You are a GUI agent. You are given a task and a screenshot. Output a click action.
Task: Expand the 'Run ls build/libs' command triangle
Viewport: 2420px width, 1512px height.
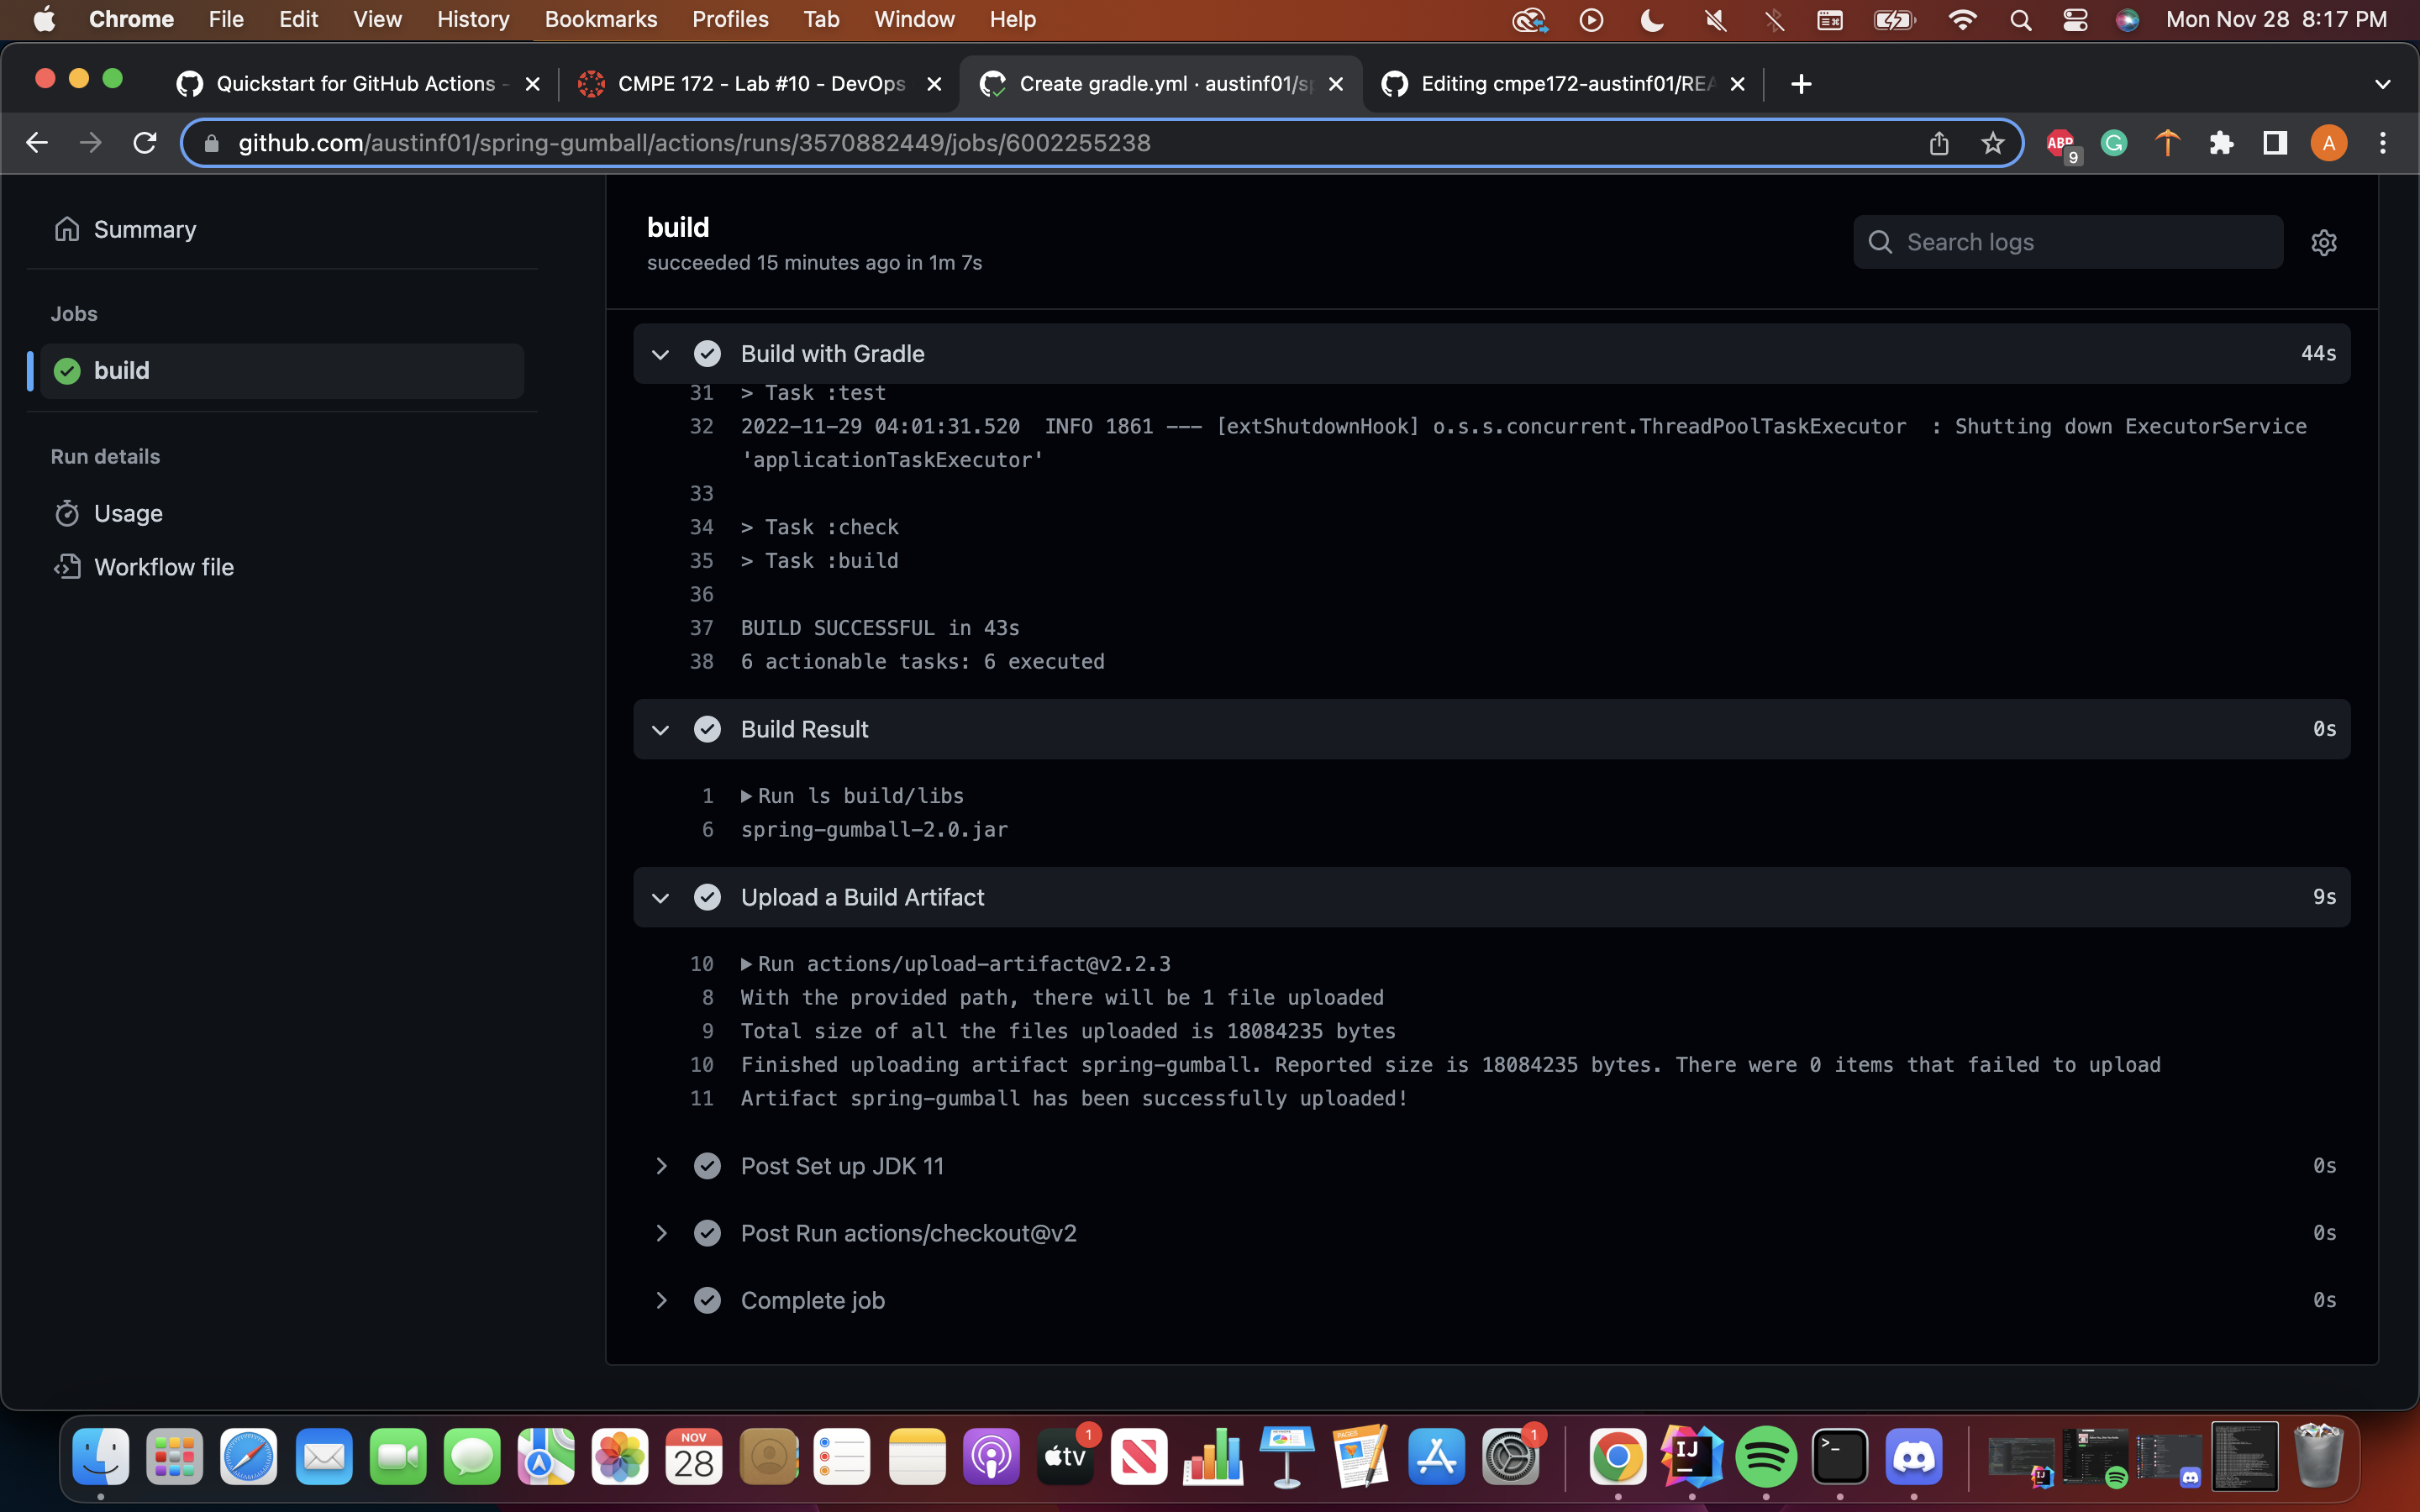click(746, 796)
